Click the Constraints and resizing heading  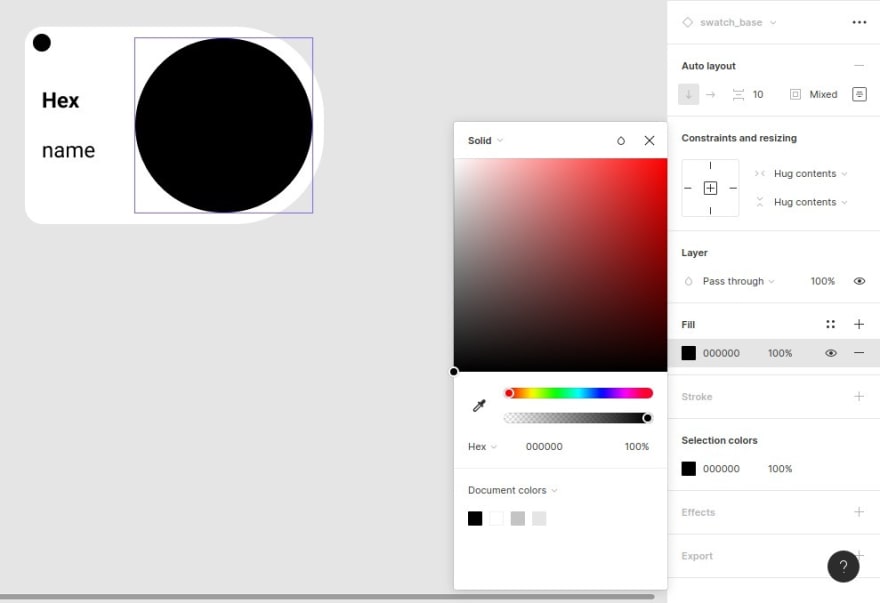[x=739, y=138]
